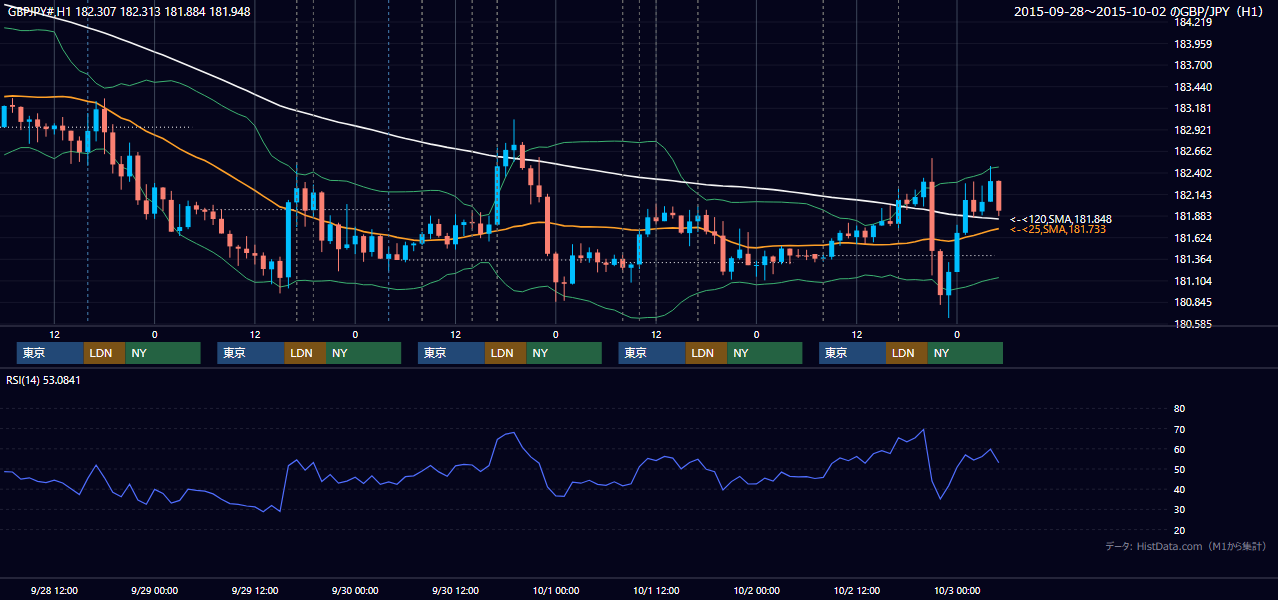Click the 9/29 00:00 time axis label
Image resolution: width=1278 pixels, height=600 pixels.
click(x=154, y=590)
